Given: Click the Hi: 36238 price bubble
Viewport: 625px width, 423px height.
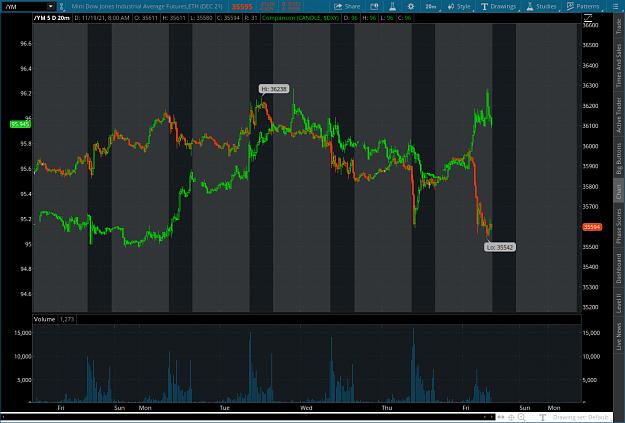Looking at the screenshot, I should pyautogui.click(x=274, y=89).
